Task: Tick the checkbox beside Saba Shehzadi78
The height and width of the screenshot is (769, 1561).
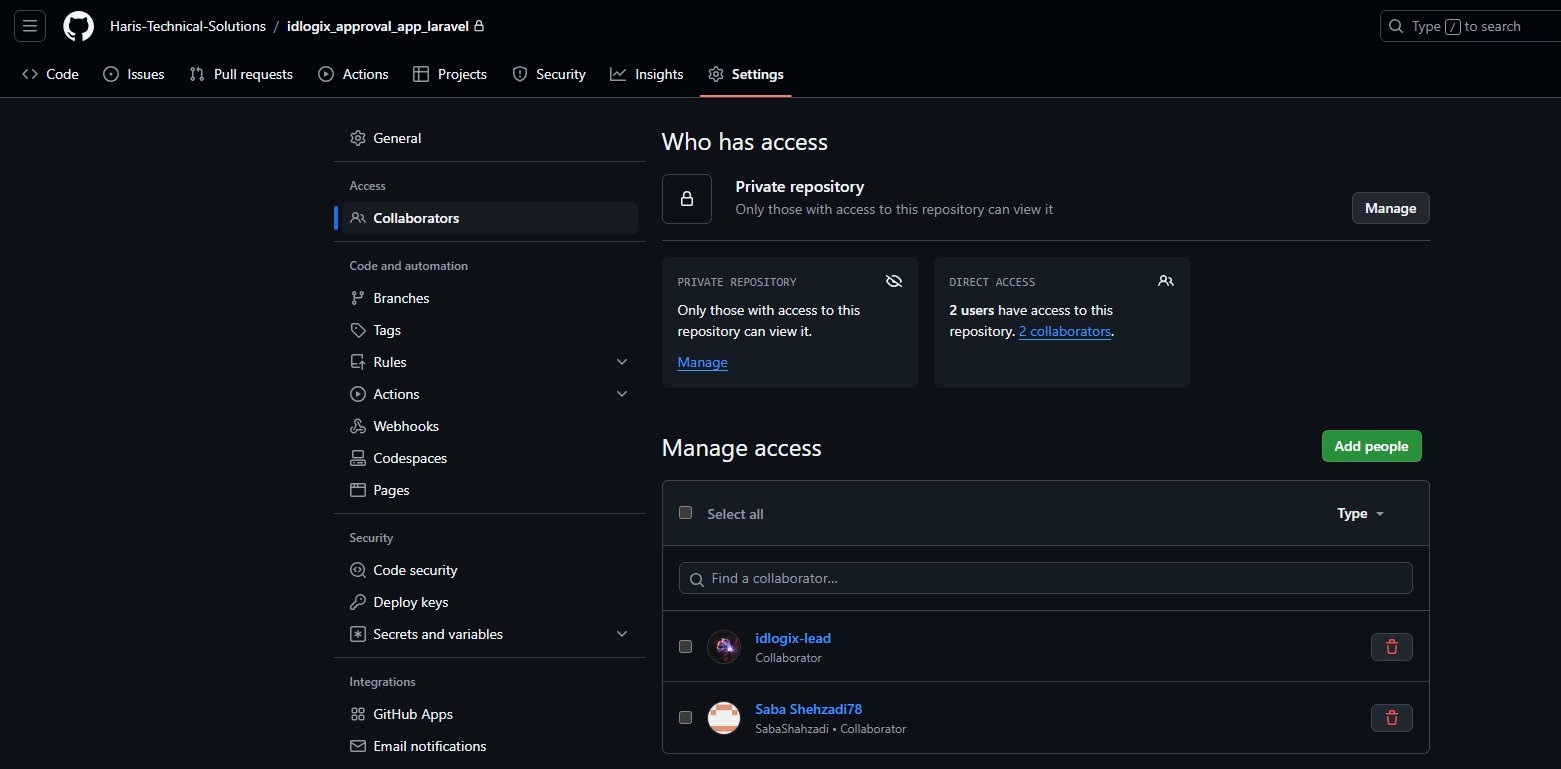Action: pos(685,718)
